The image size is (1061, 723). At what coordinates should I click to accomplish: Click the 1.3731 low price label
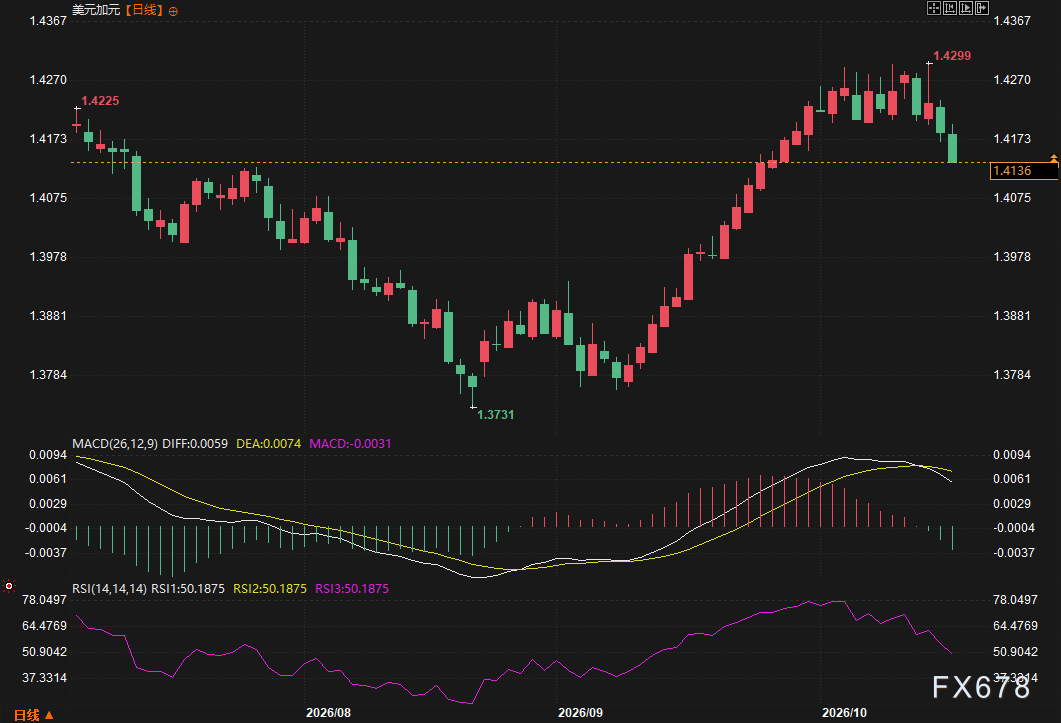(495, 414)
